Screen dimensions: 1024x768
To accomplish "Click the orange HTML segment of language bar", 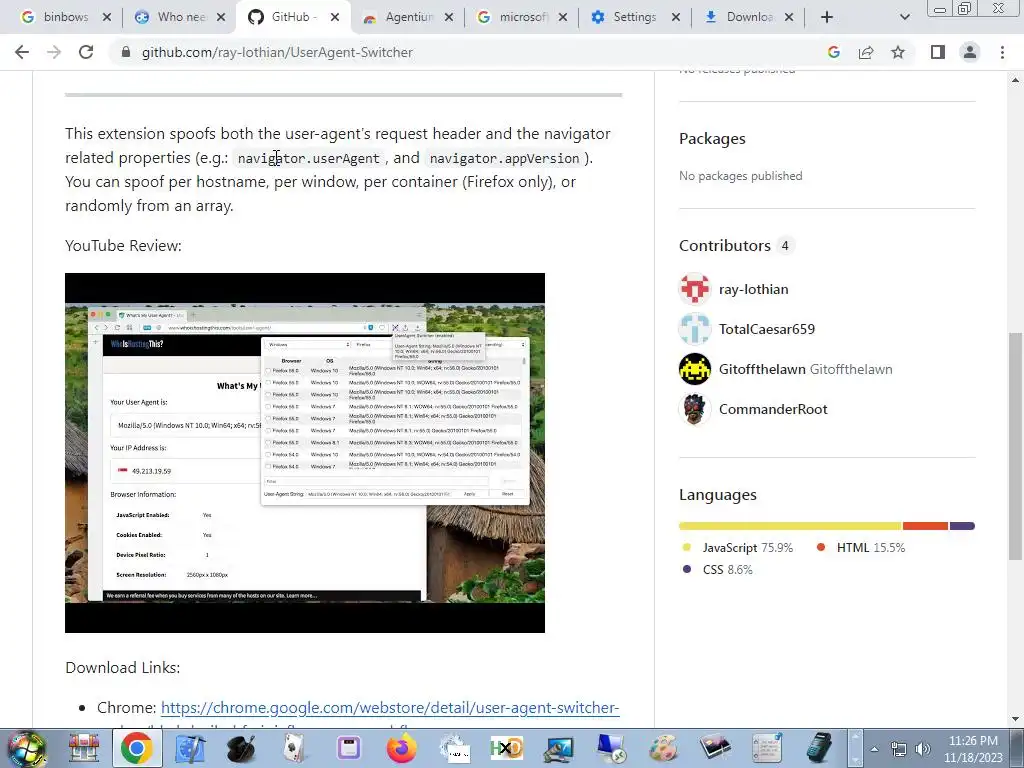I will click(925, 526).
